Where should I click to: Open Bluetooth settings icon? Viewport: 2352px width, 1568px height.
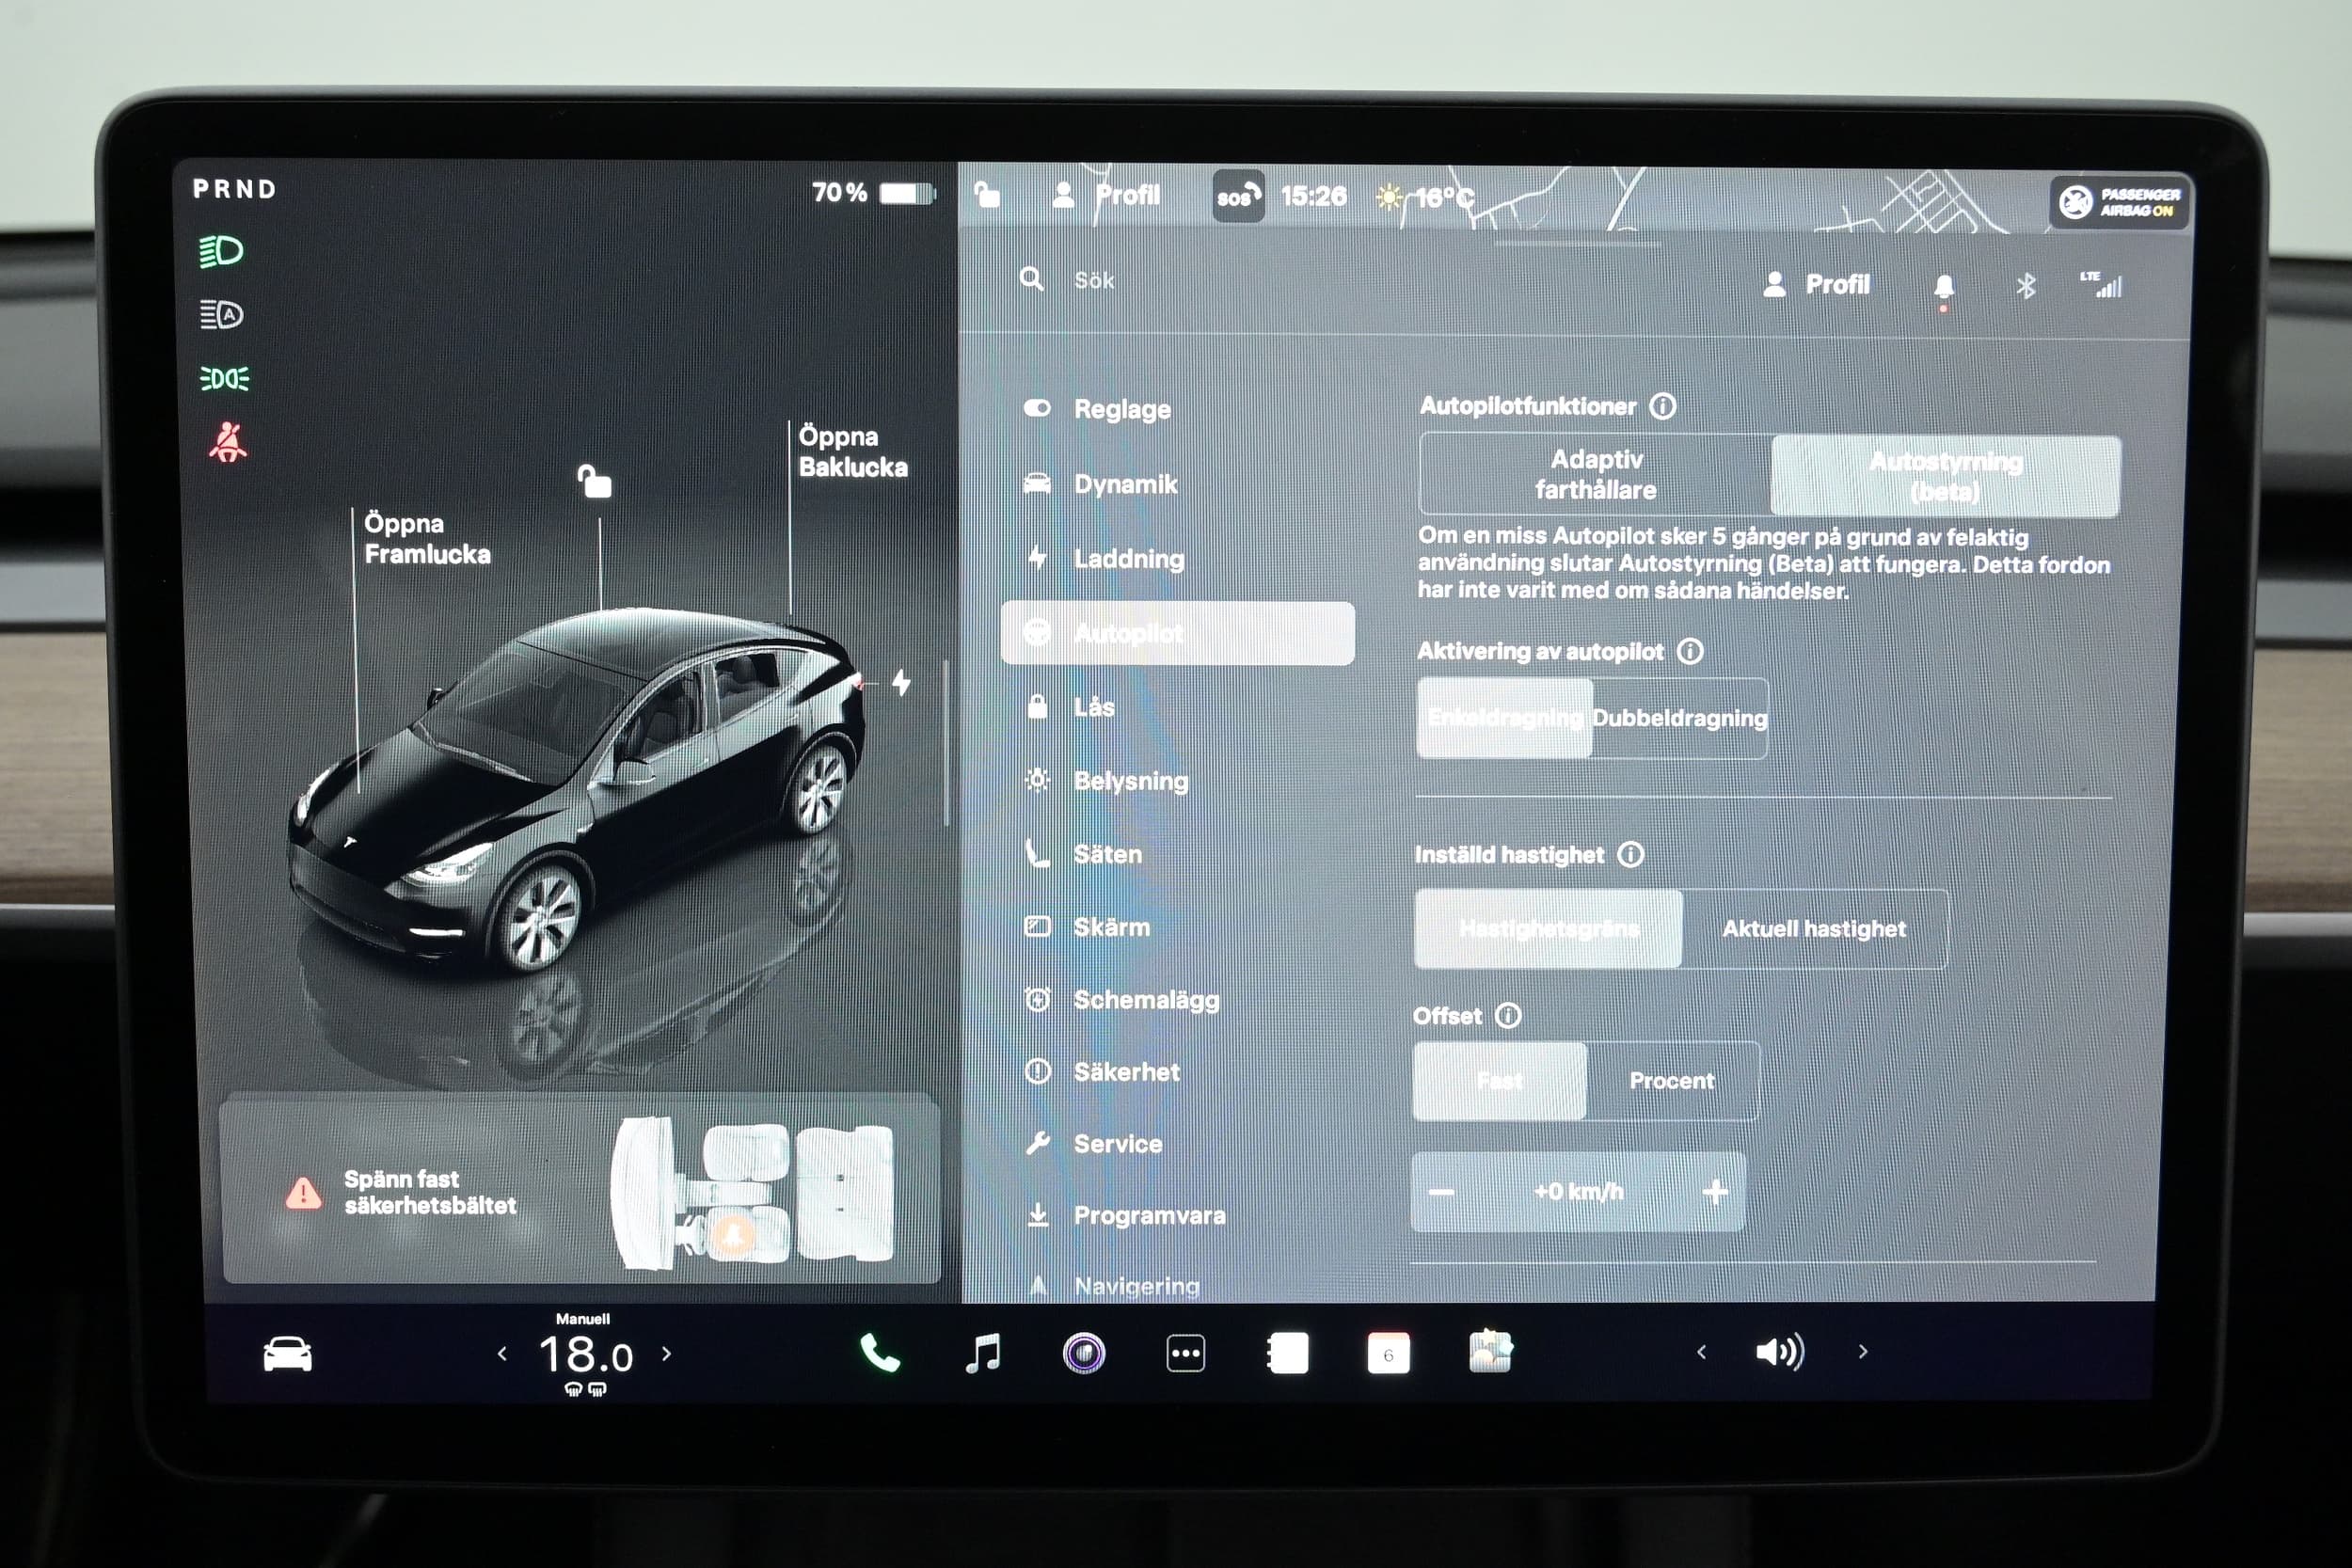pyautogui.click(x=2025, y=286)
